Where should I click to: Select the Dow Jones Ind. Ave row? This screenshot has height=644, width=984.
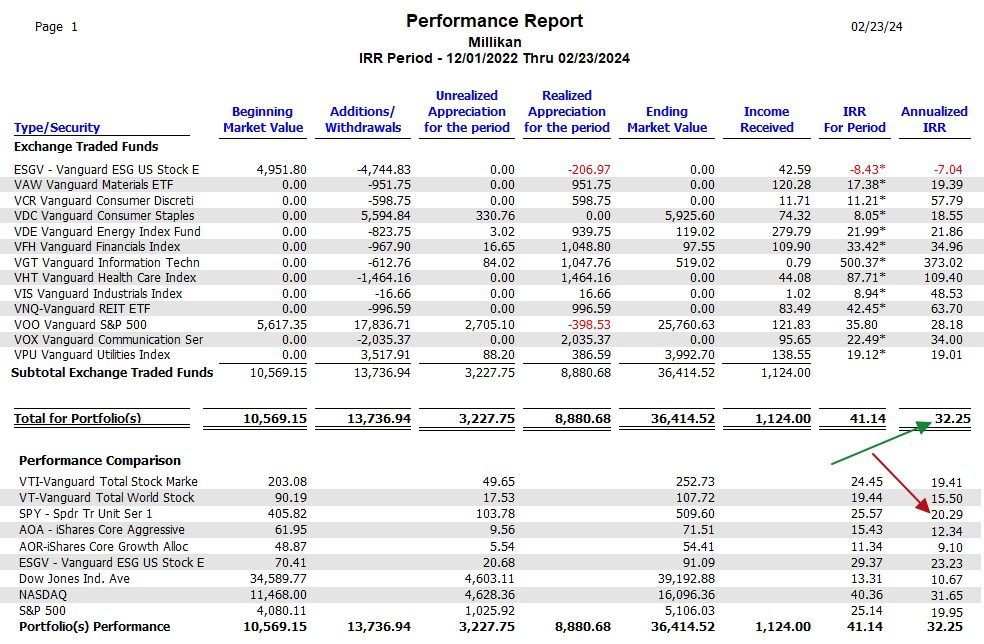click(x=492, y=578)
